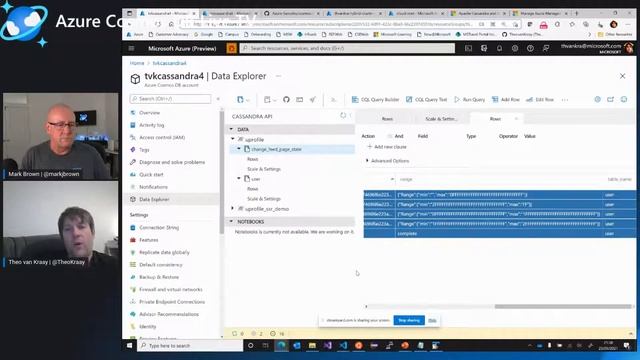Image resolution: width=640 pixels, height=360 pixels.
Task: Open Firewall and virtual networks
Action: (171, 289)
